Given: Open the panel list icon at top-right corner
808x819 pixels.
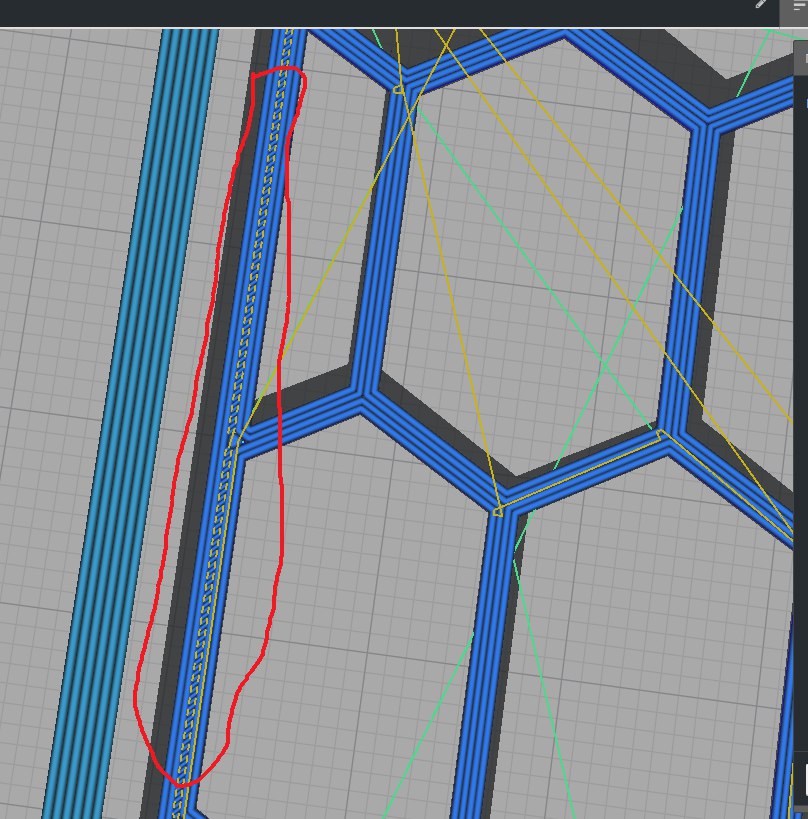Looking at the screenshot, I should [x=800, y=7].
